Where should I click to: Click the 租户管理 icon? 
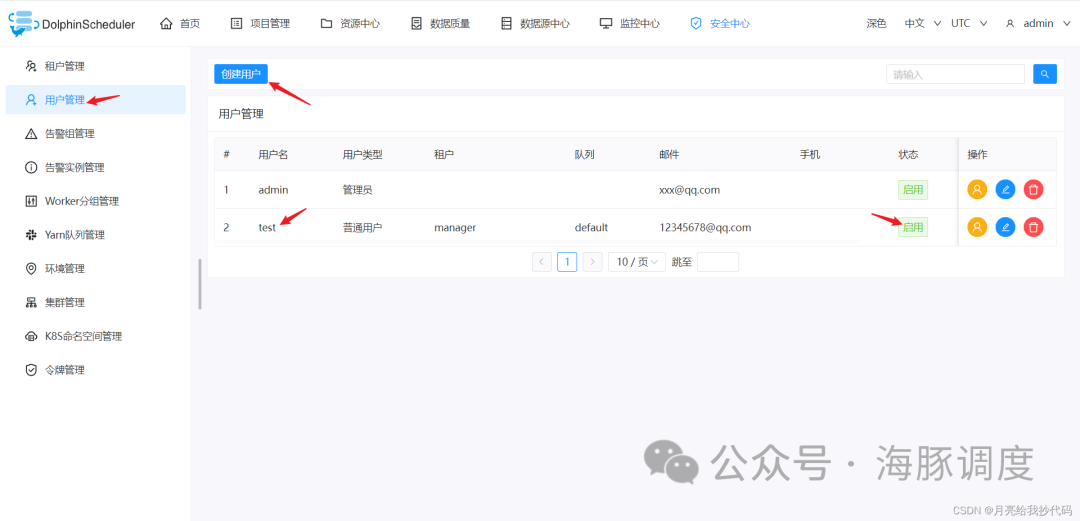(x=30, y=66)
